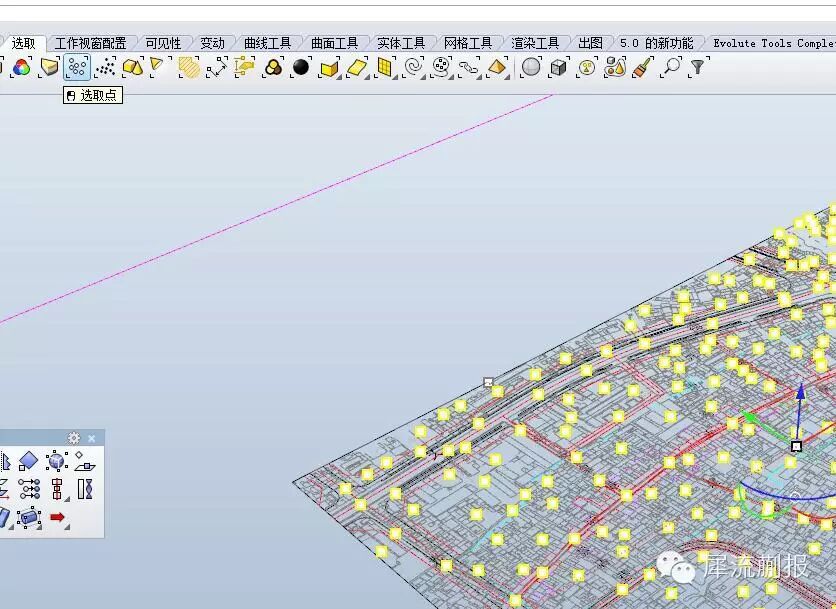Viewport: 836px width, 609px height.
Task: Open the 变动 tab
Action: pos(212,43)
